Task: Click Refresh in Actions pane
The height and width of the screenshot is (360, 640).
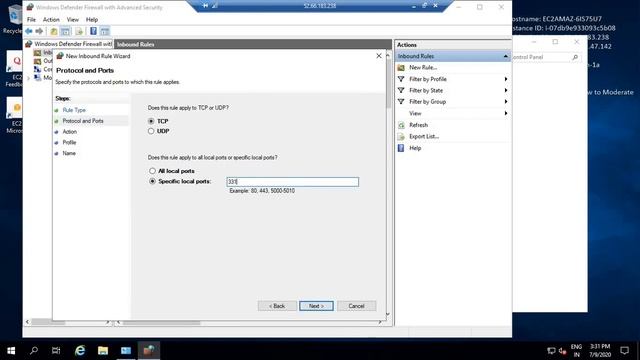Action: click(x=418, y=125)
